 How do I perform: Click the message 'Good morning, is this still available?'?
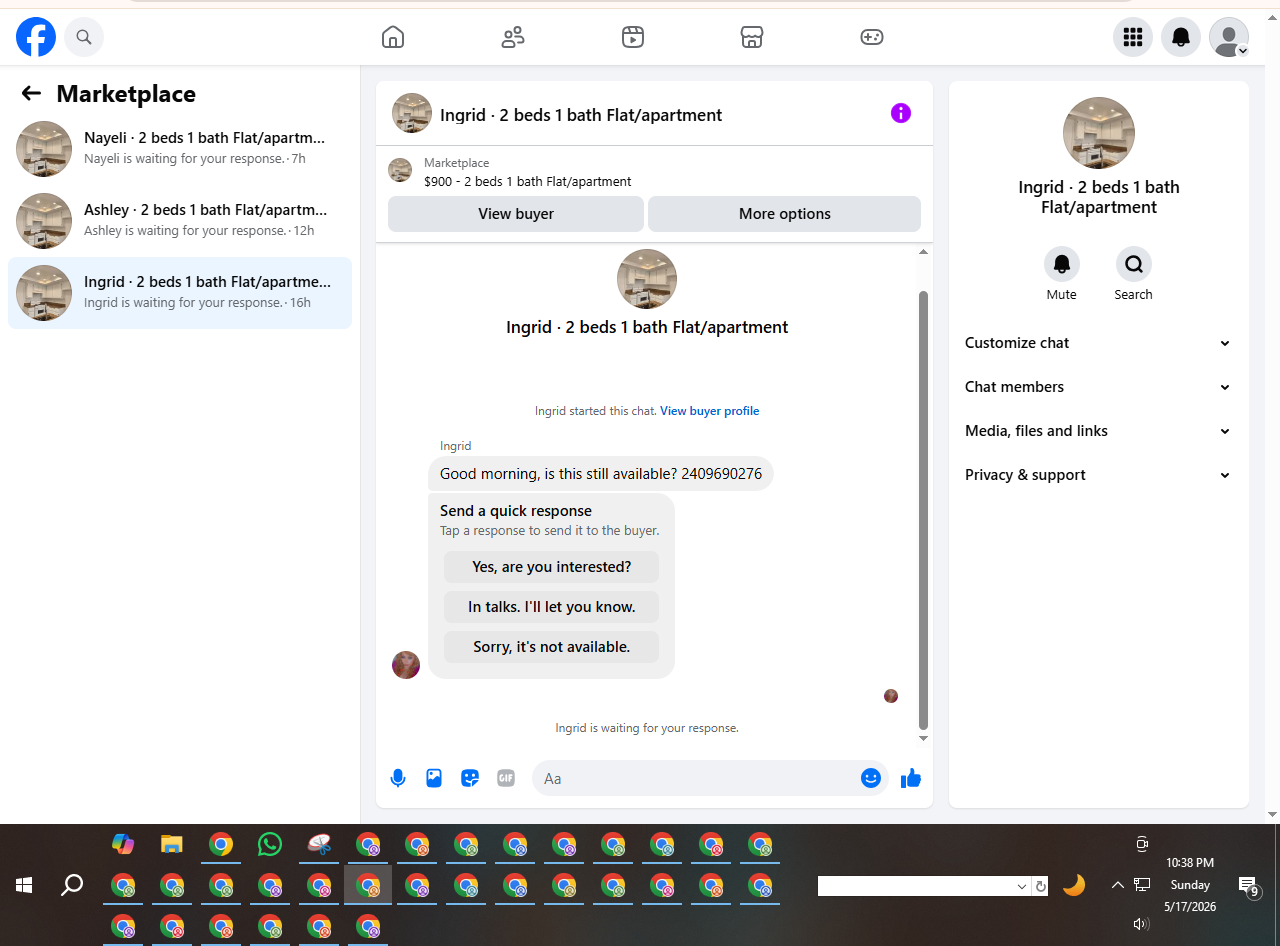[601, 474]
